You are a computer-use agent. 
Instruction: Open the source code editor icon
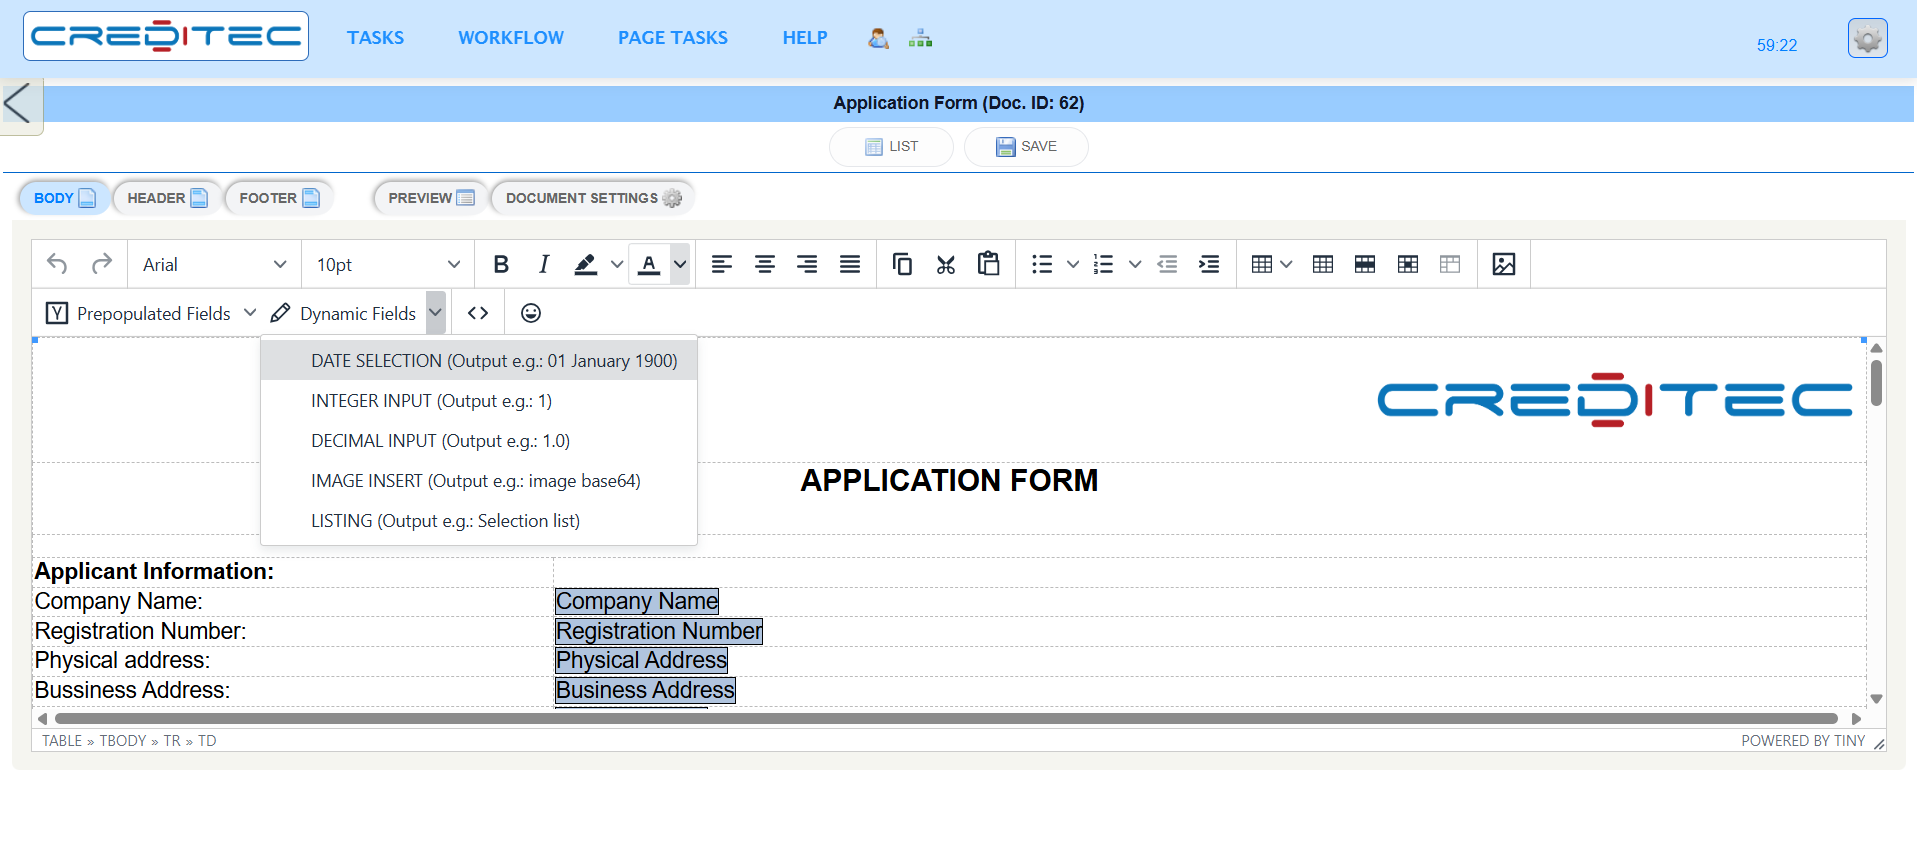[478, 313]
